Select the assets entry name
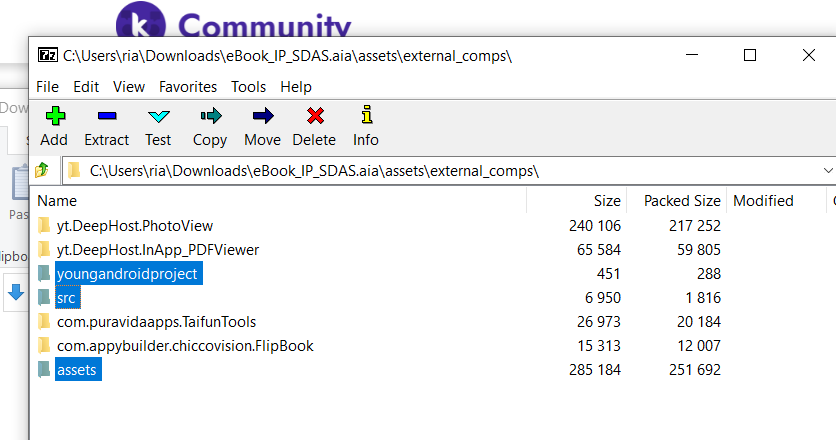836x440 pixels. tap(76, 370)
